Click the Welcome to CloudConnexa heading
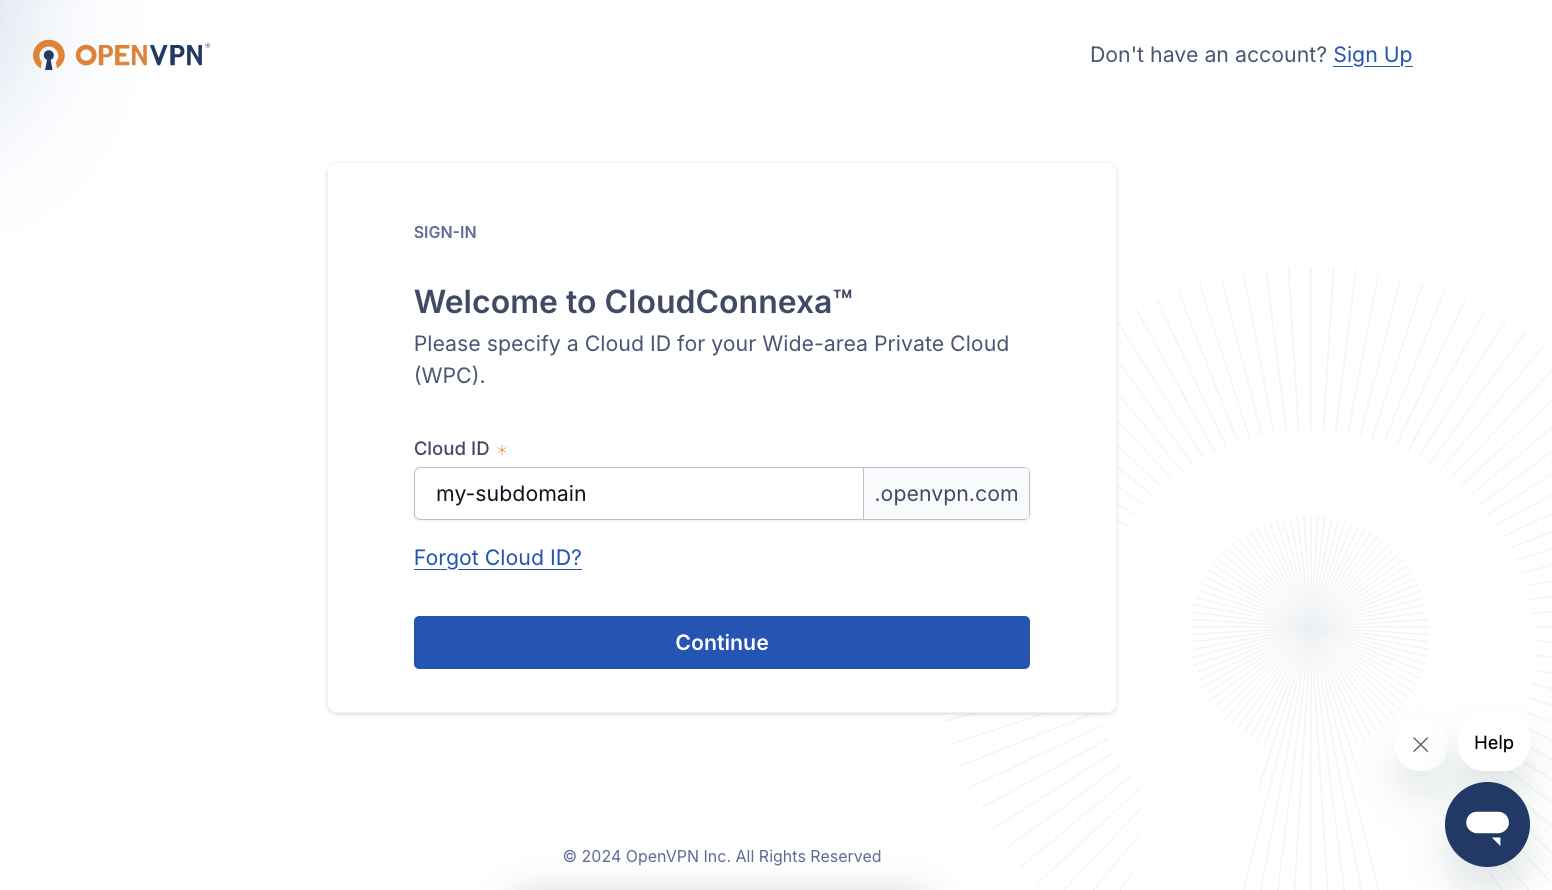Image resolution: width=1552 pixels, height=890 pixels. [633, 302]
